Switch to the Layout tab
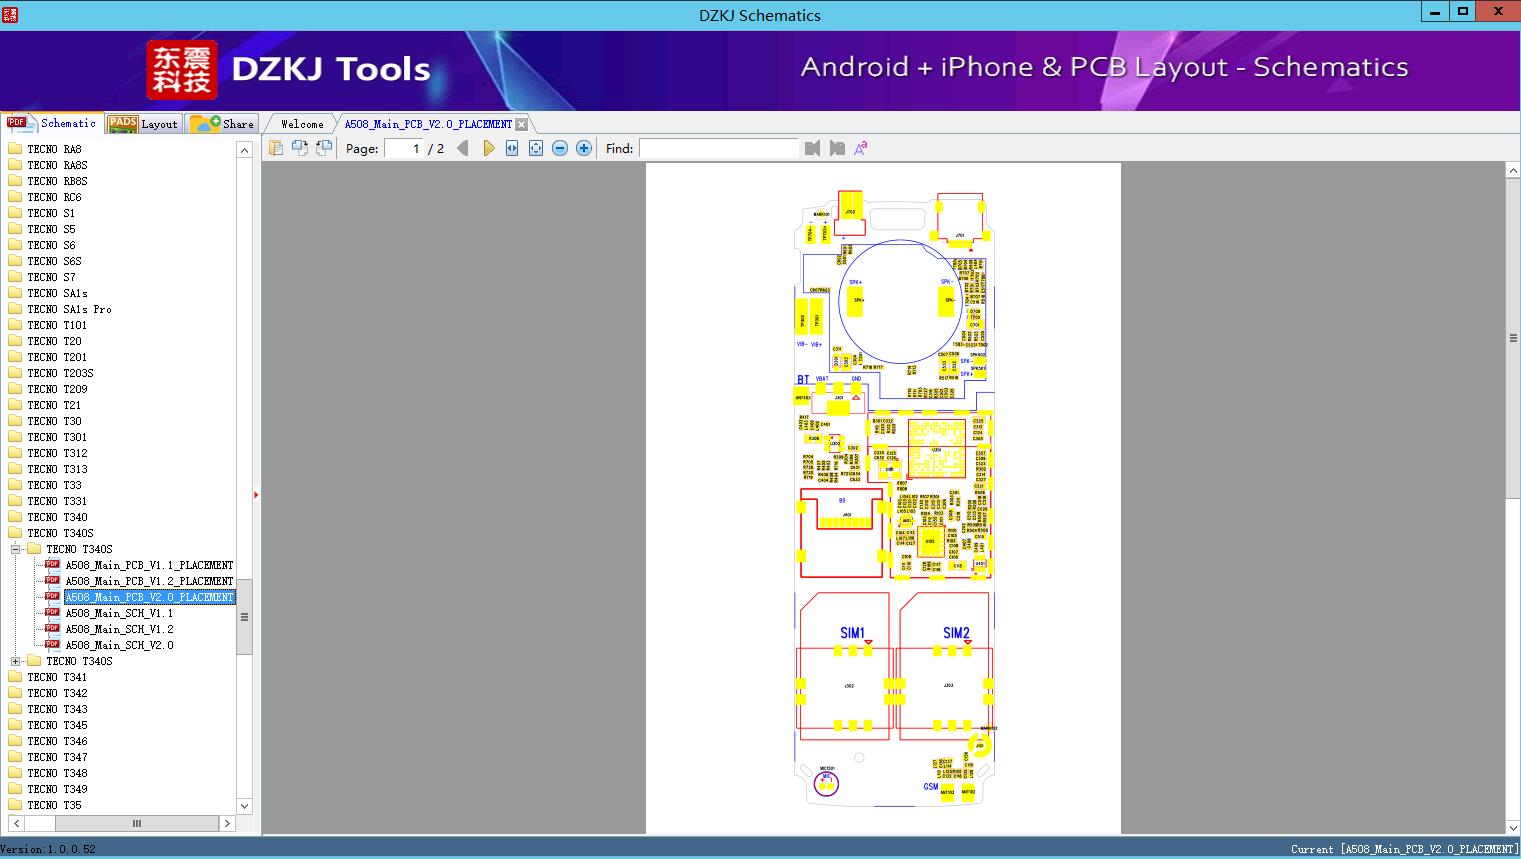Screen dimensions: 1521x859 tap(143, 123)
